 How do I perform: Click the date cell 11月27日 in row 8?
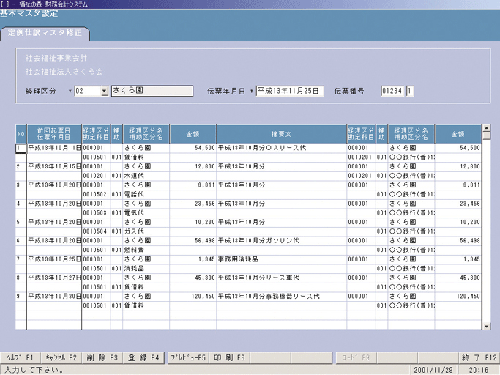pyautogui.click(x=54, y=278)
